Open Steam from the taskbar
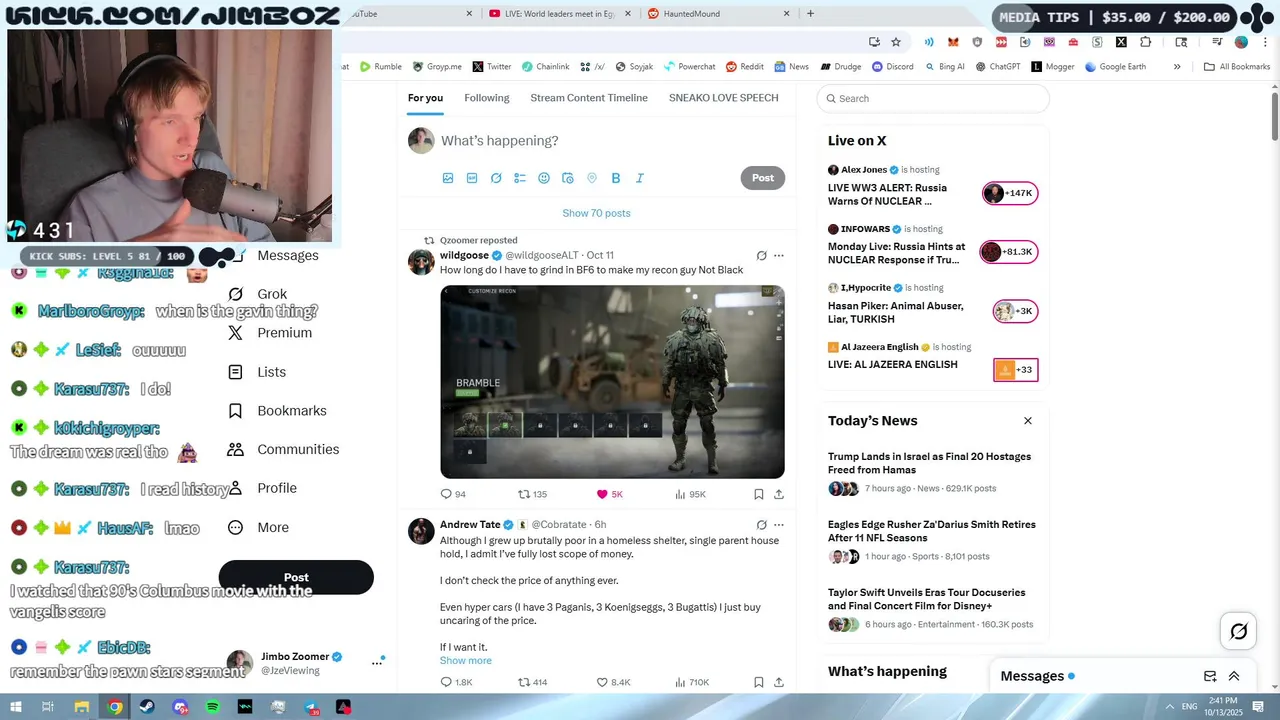Image resolution: width=1280 pixels, height=720 pixels. 147,707
